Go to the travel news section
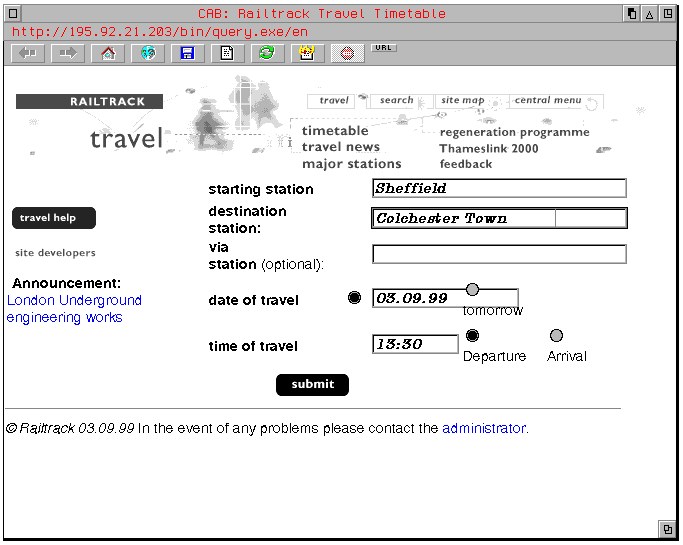683x545 pixels. [x=341, y=147]
